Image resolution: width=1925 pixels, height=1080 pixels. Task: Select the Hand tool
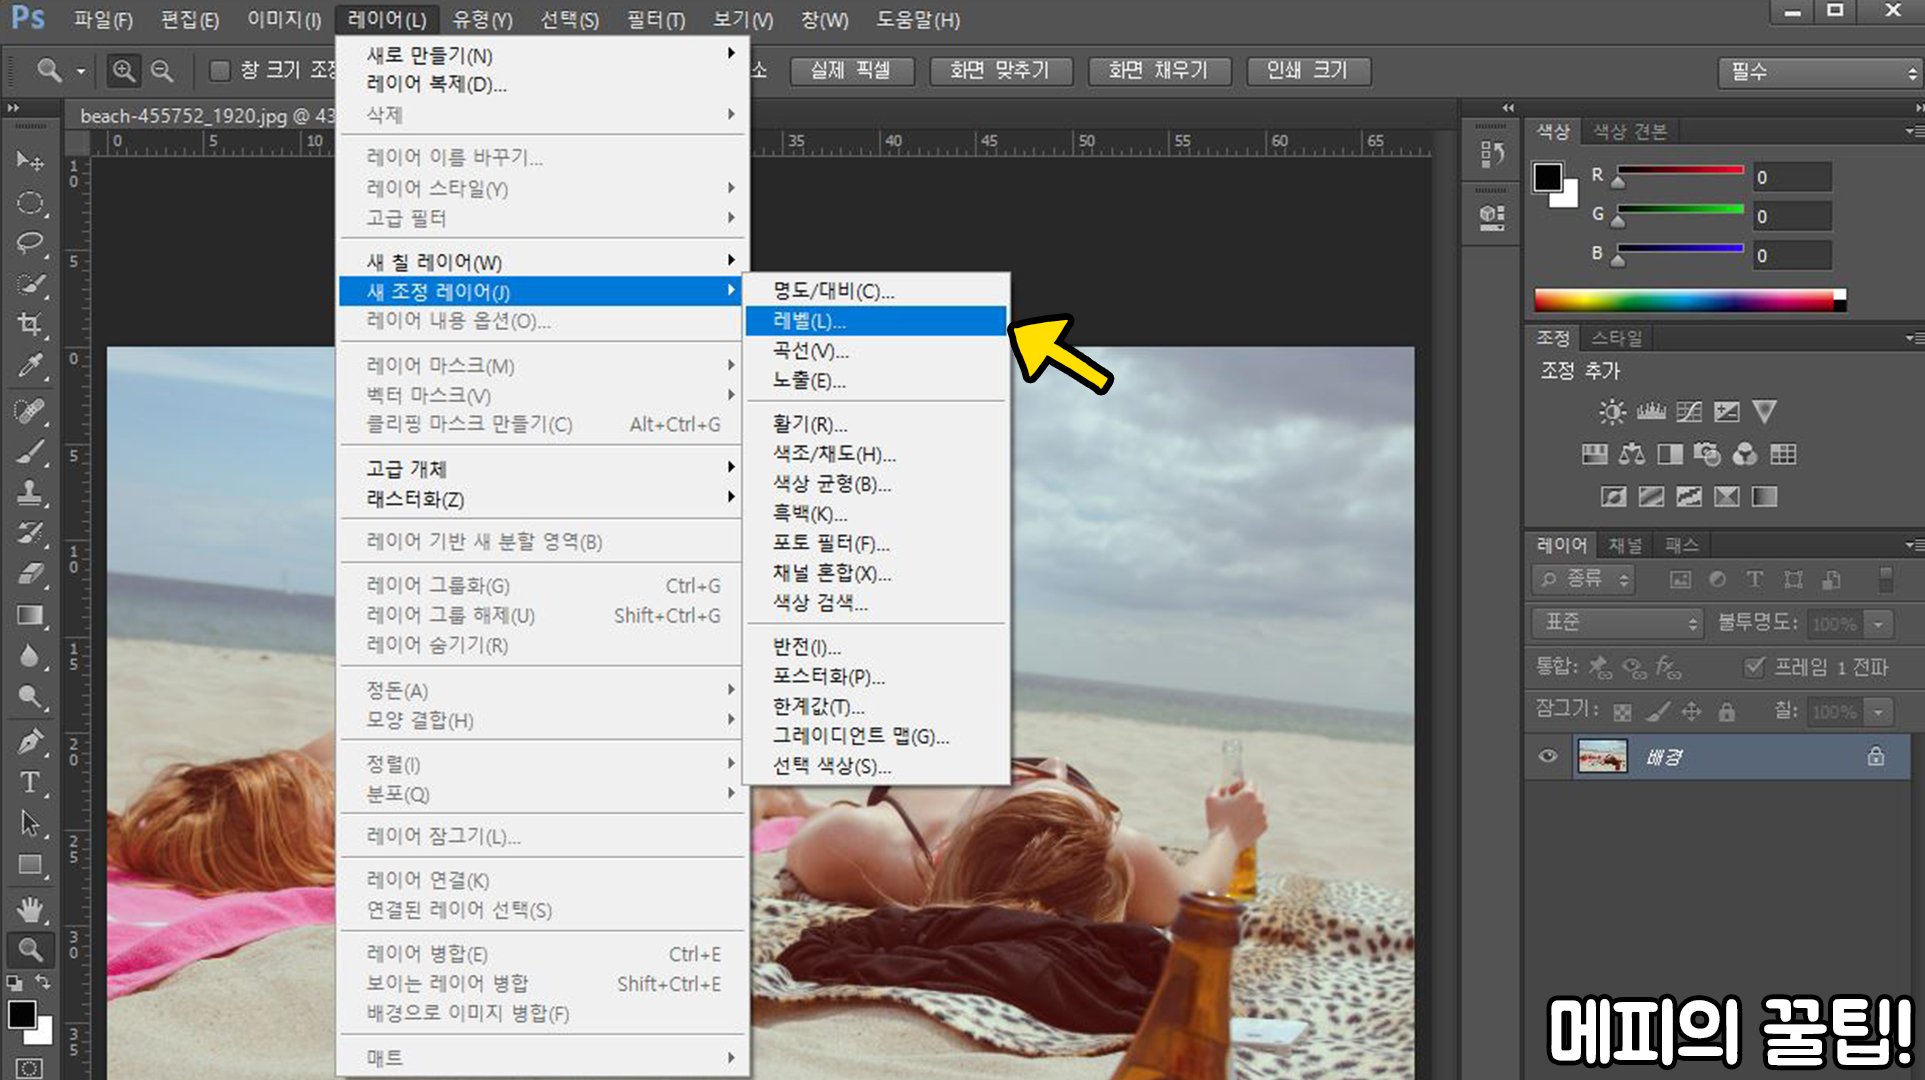(x=30, y=908)
